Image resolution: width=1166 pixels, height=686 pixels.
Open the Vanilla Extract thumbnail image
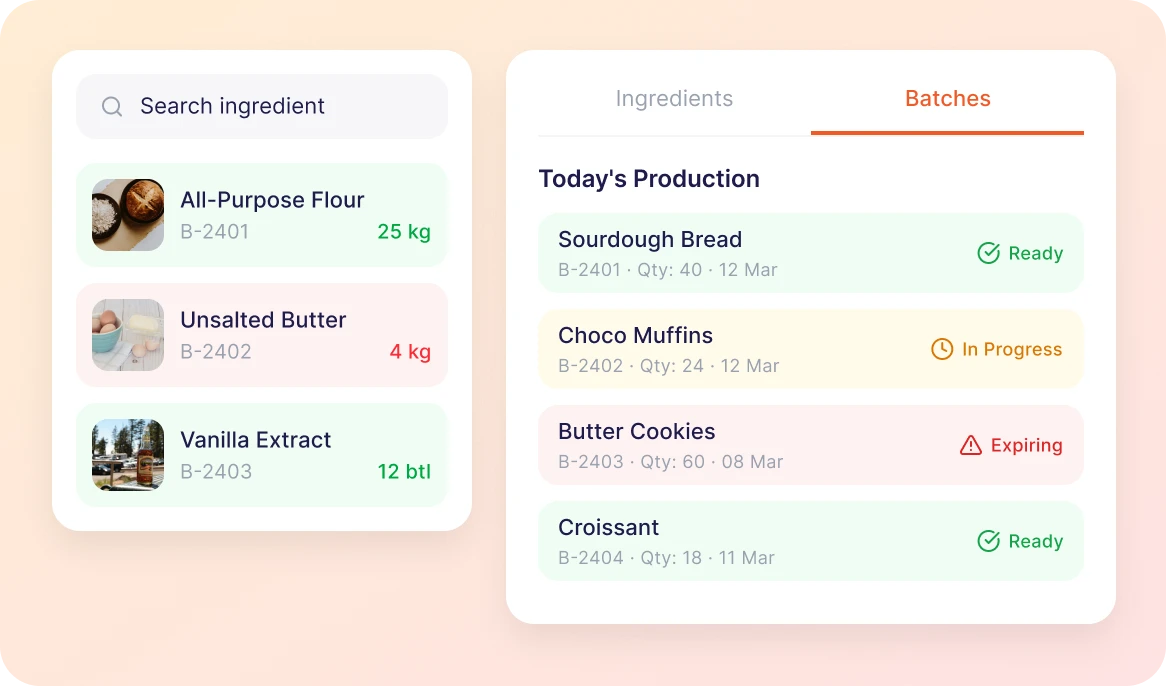point(128,455)
